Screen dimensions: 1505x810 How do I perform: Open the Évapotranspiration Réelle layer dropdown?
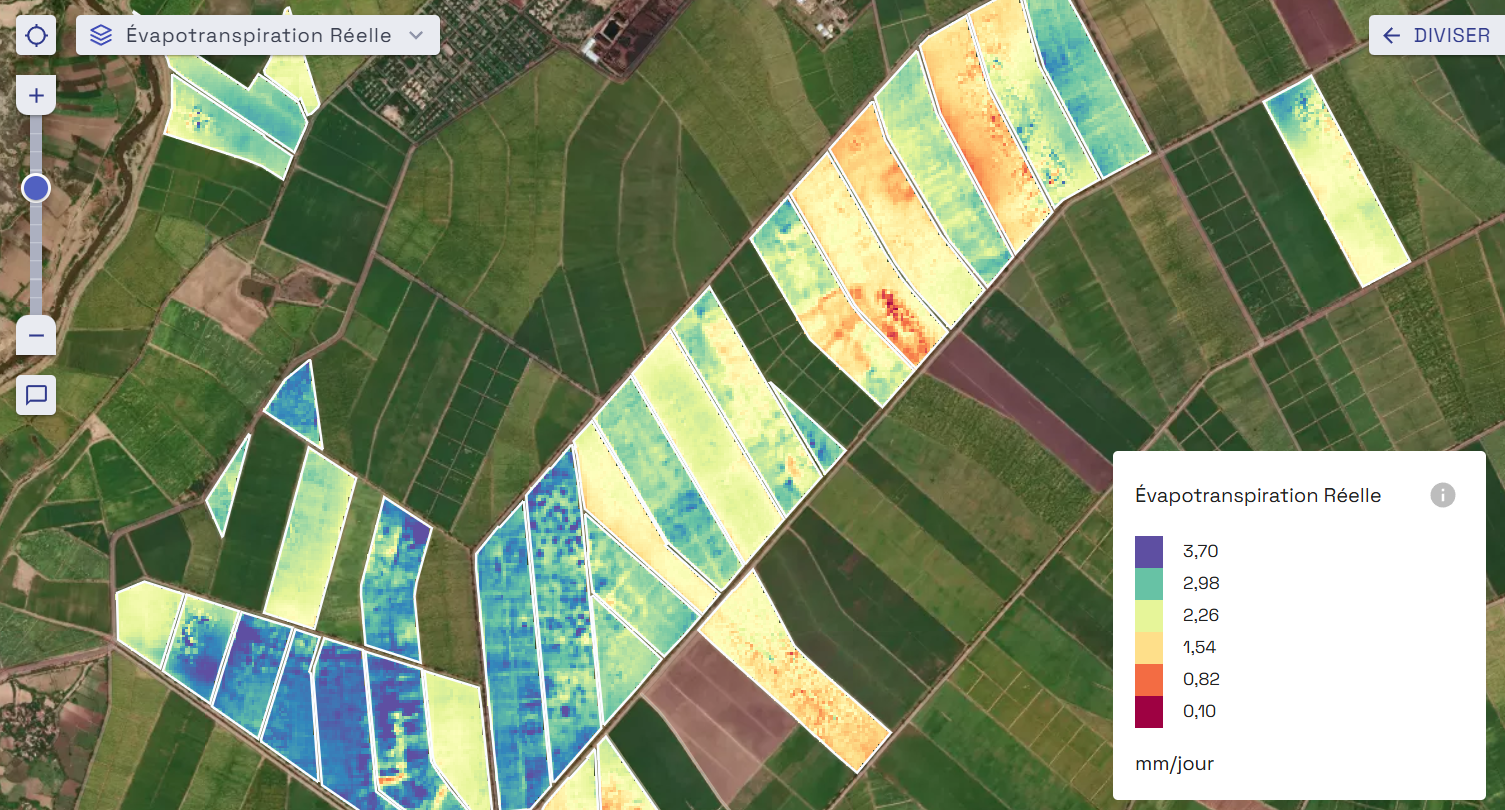pos(258,35)
